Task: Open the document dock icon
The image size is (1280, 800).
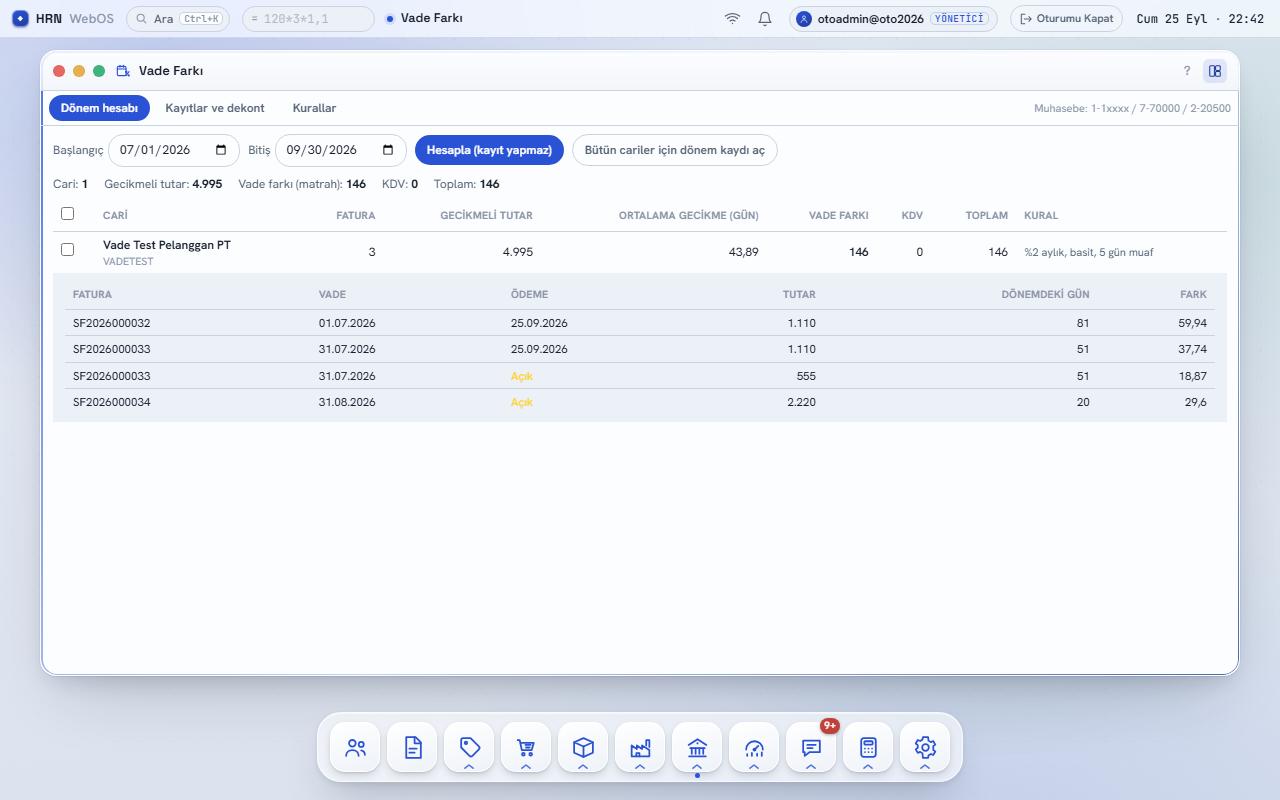Action: [412, 747]
